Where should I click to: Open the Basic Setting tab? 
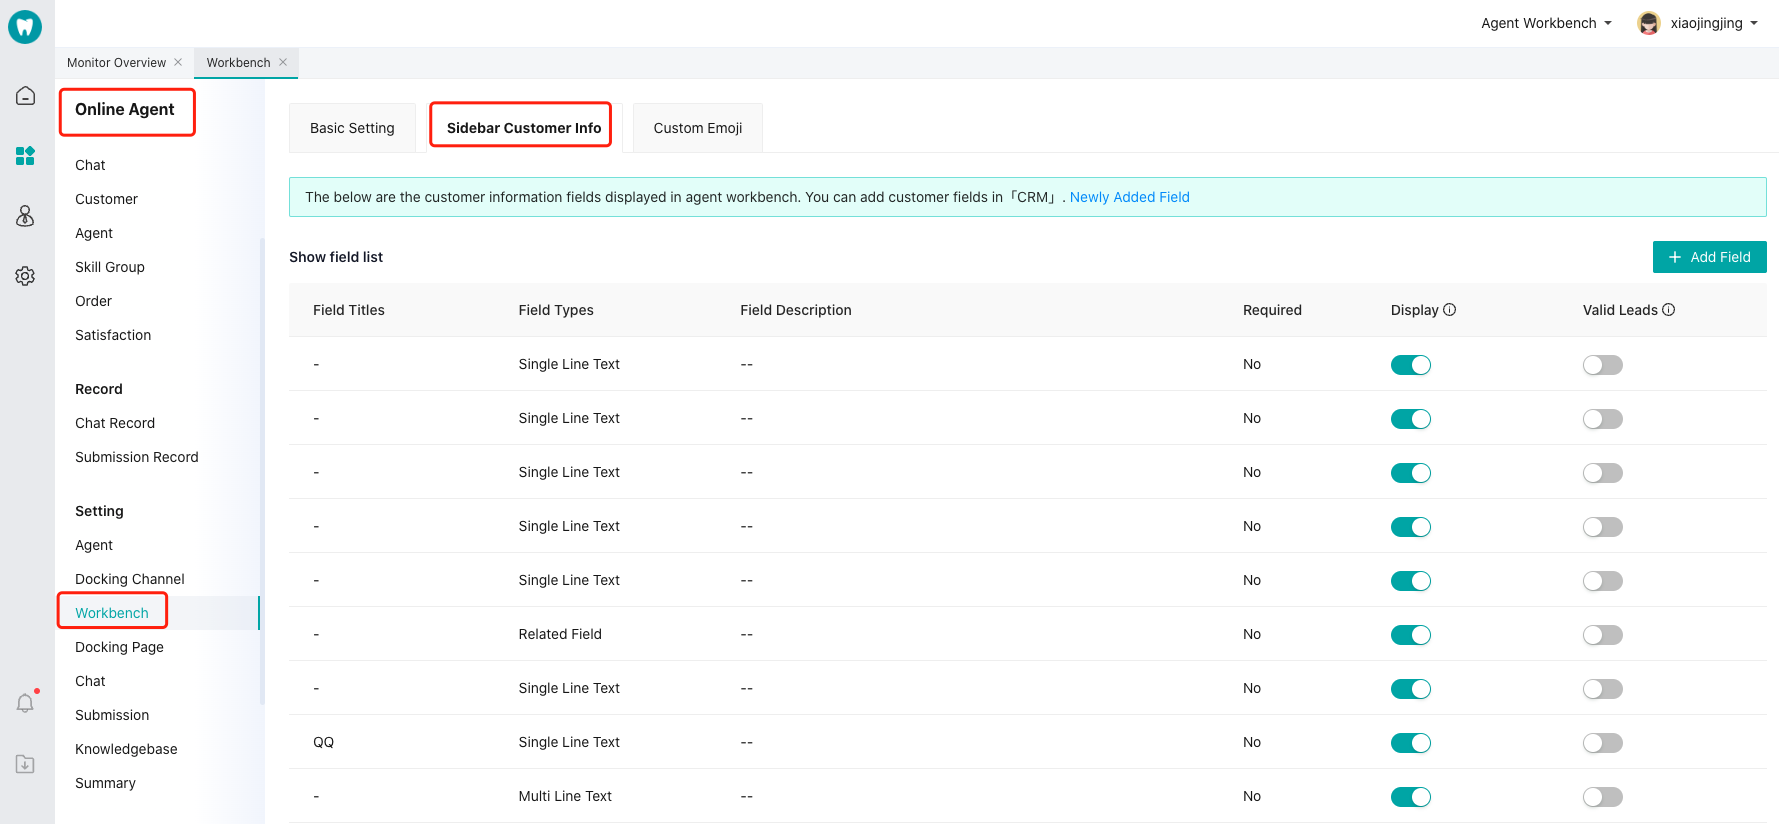click(352, 128)
